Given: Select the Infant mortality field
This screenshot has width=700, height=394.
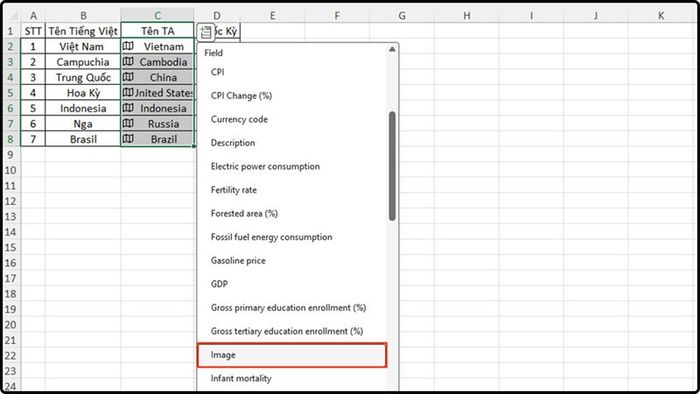Looking at the screenshot, I should pos(292,378).
